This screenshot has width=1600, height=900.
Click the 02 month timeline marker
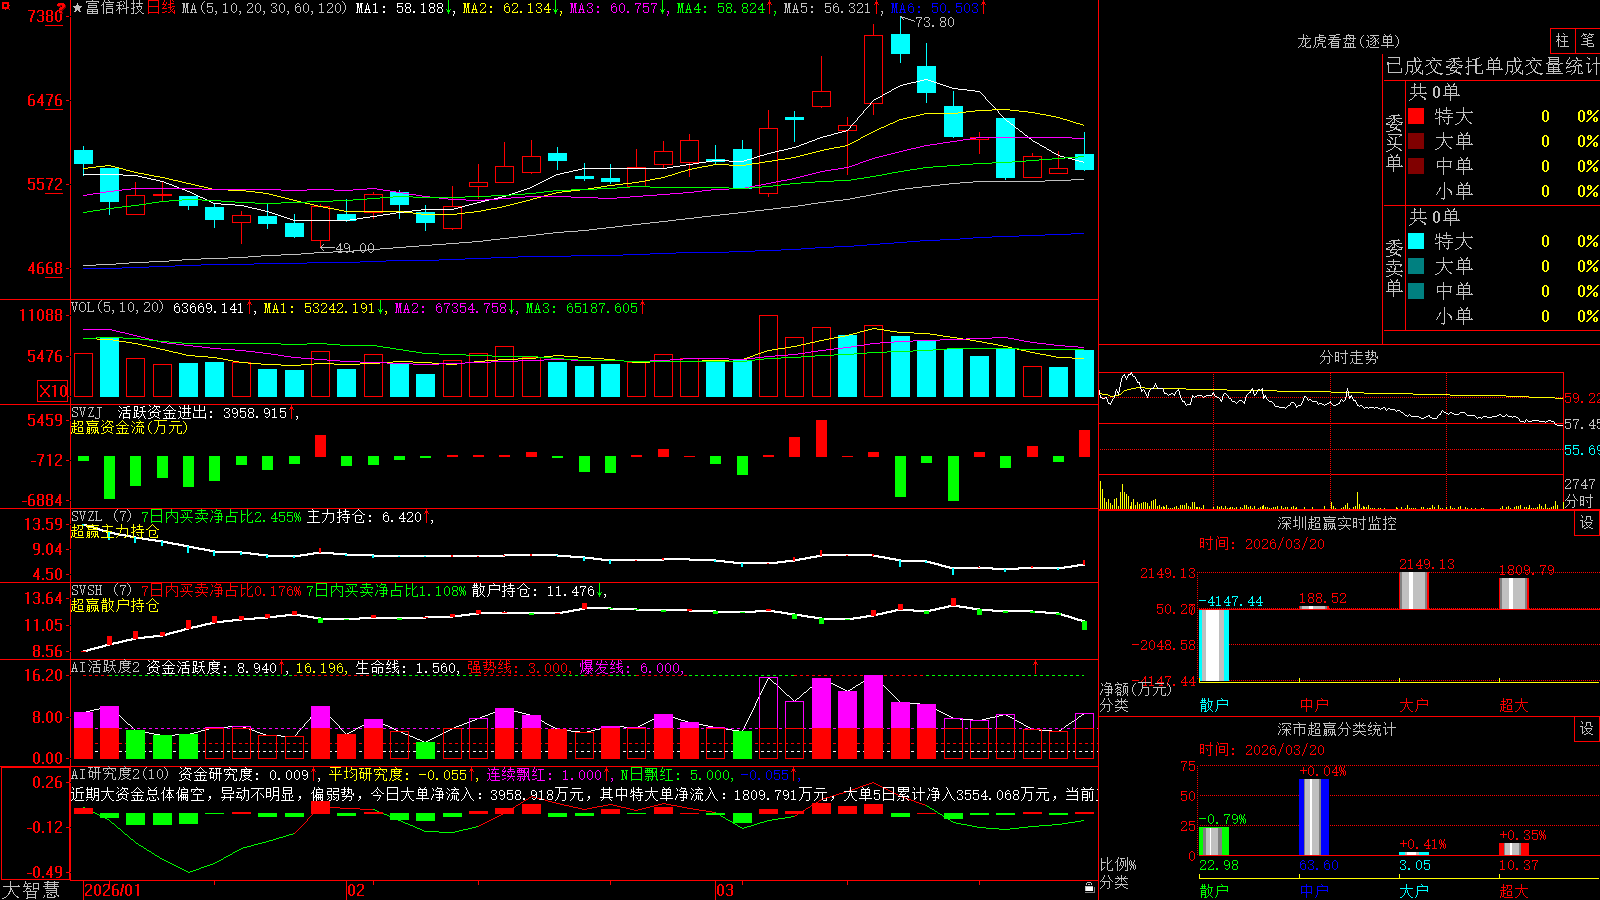[356, 890]
